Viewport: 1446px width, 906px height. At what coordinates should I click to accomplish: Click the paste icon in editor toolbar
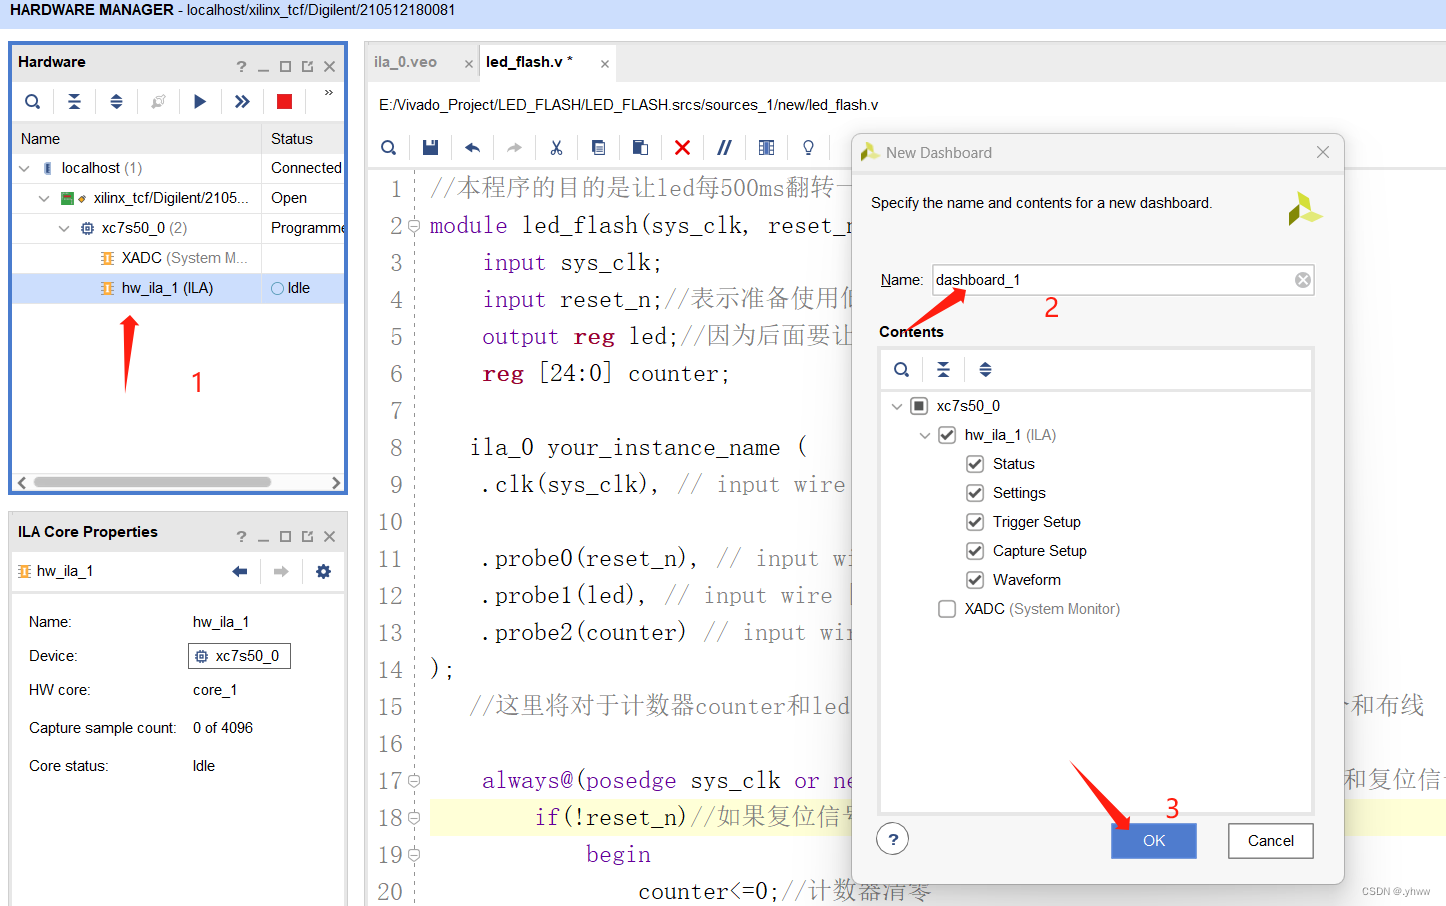click(640, 148)
